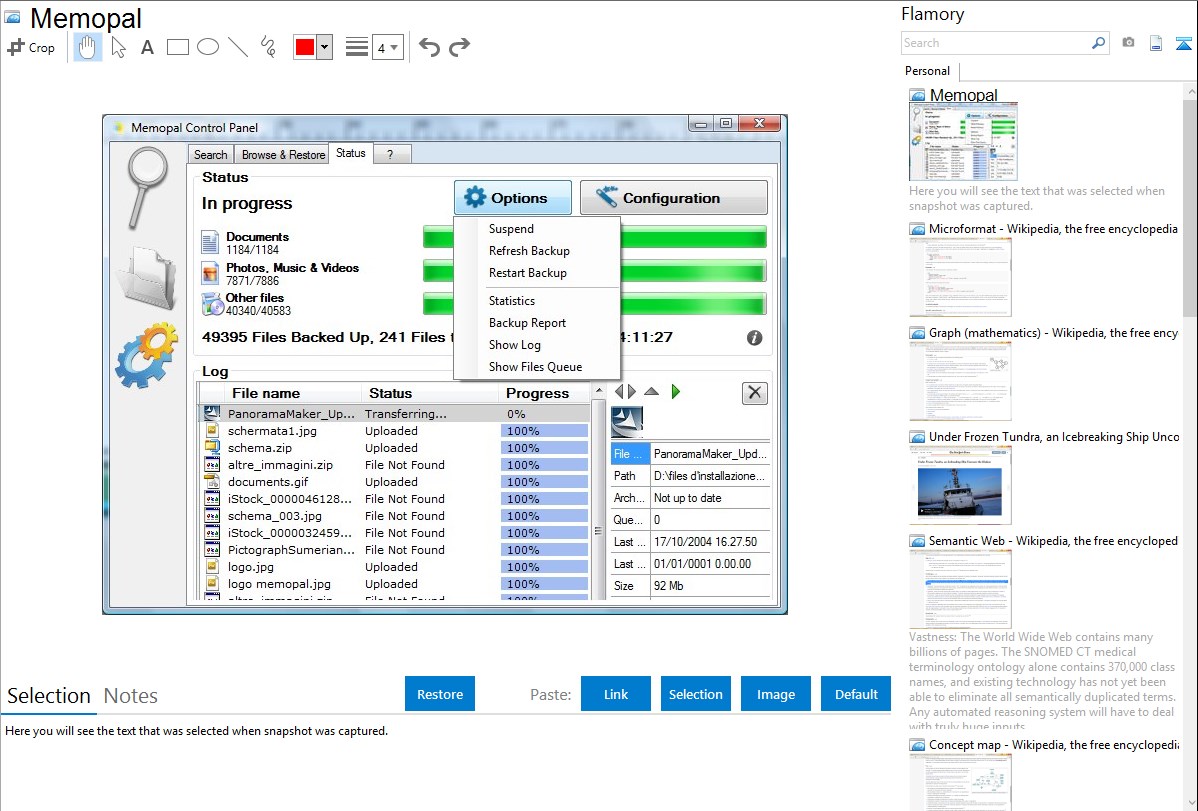Pick the rectangle shape tool
This screenshot has width=1198, height=811.
click(x=178, y=47)
